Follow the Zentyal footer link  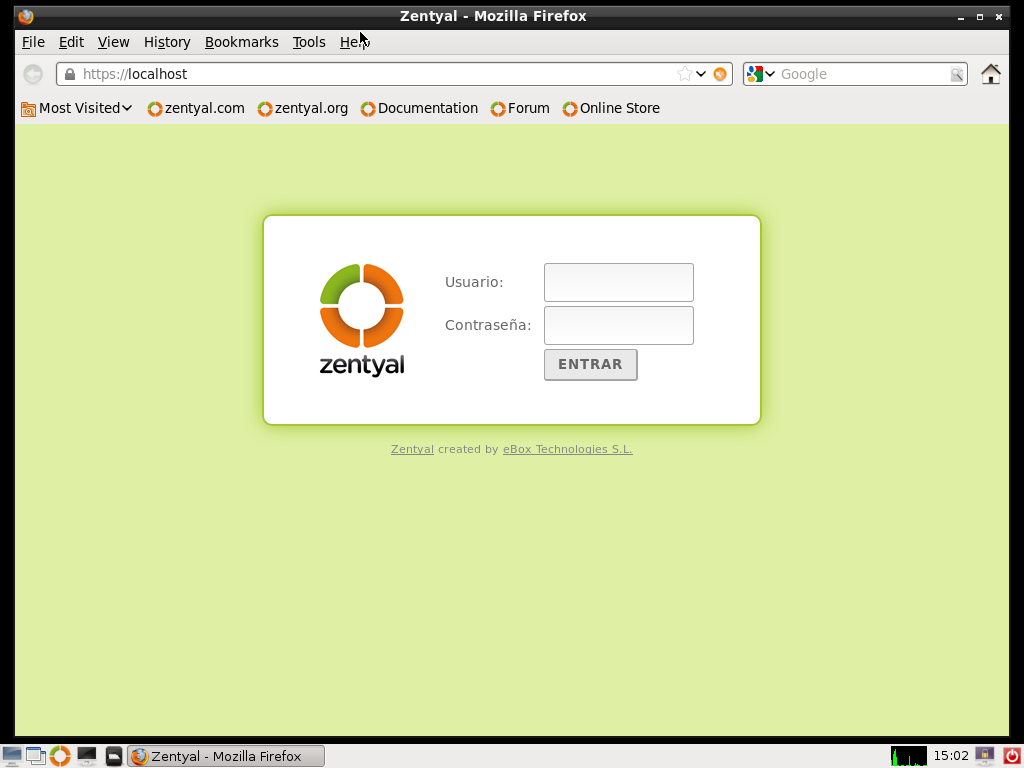tap(412, 449)
